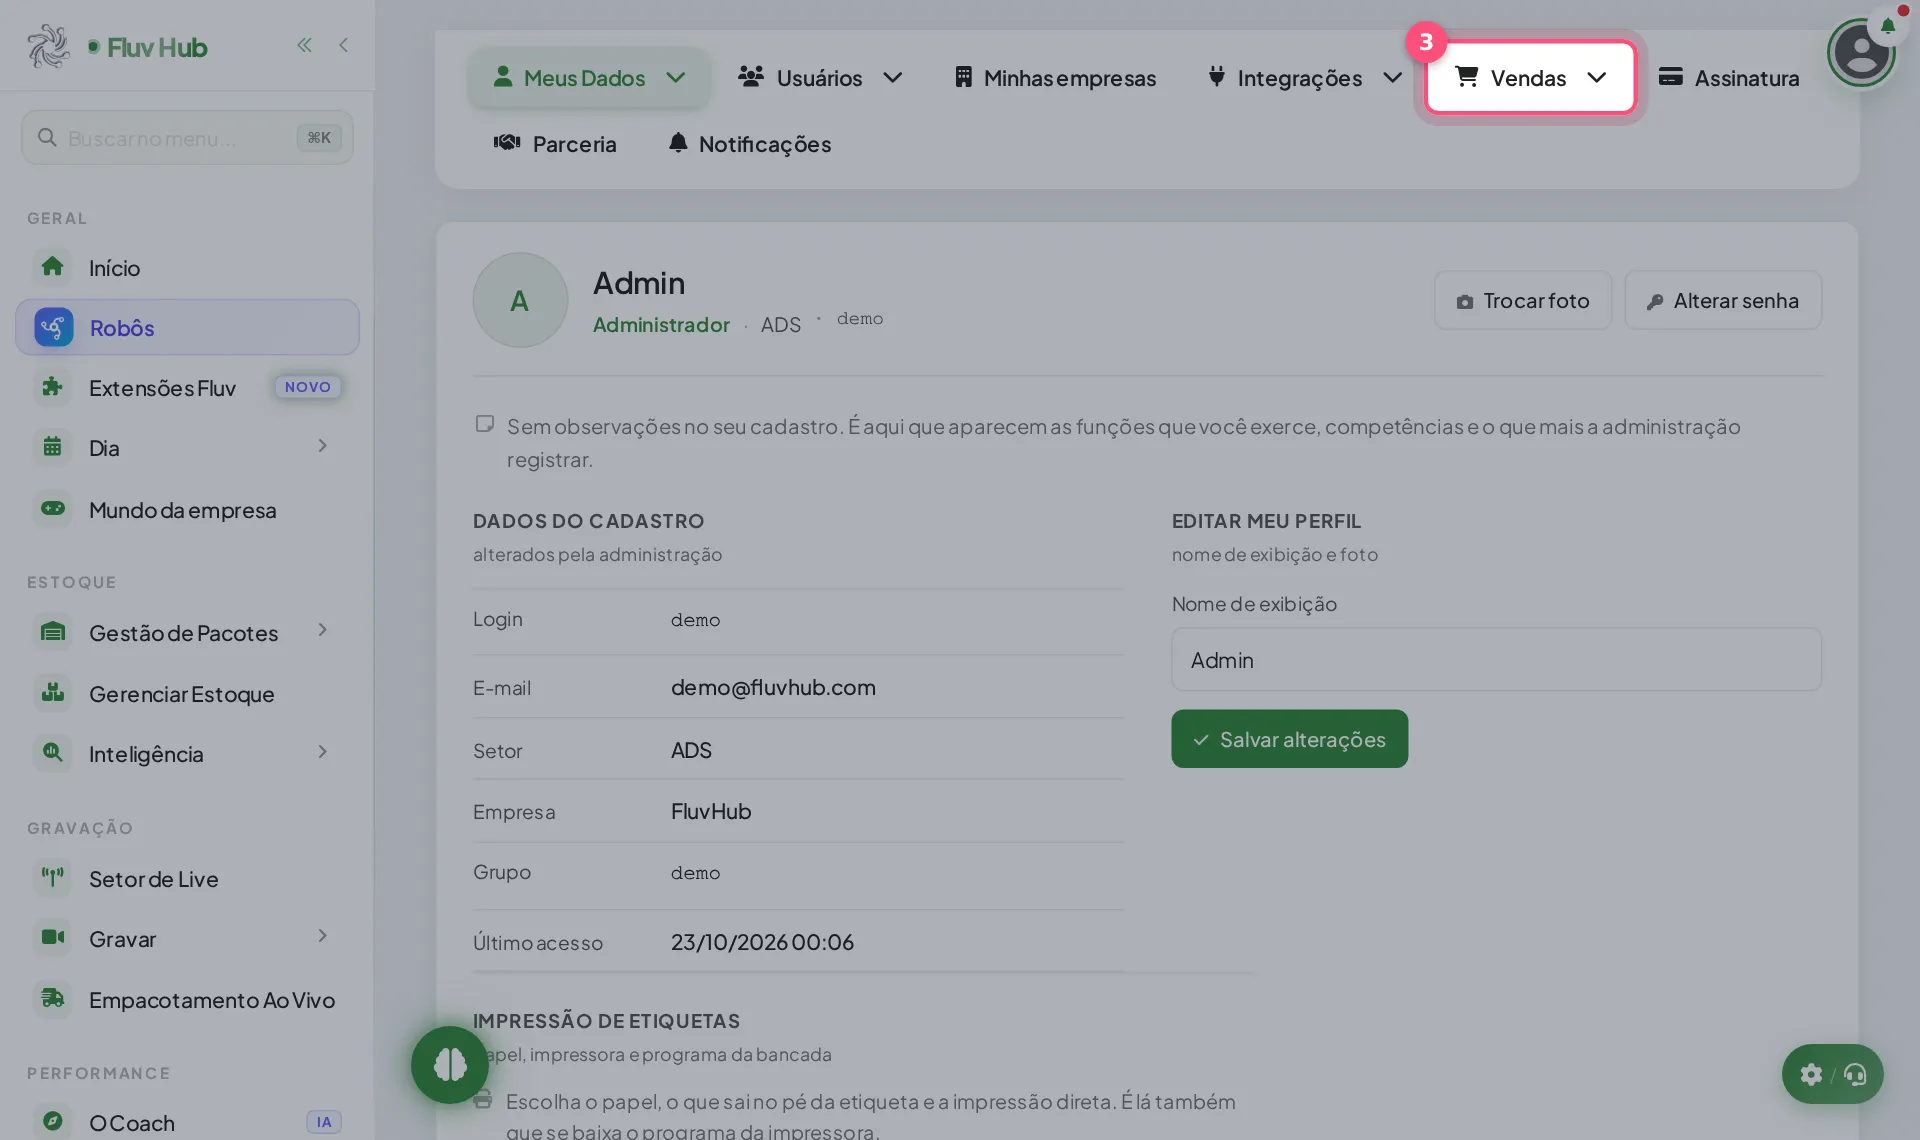
Task: Click the NOVO badge next to Extensões Fluv
Action: 308,387
